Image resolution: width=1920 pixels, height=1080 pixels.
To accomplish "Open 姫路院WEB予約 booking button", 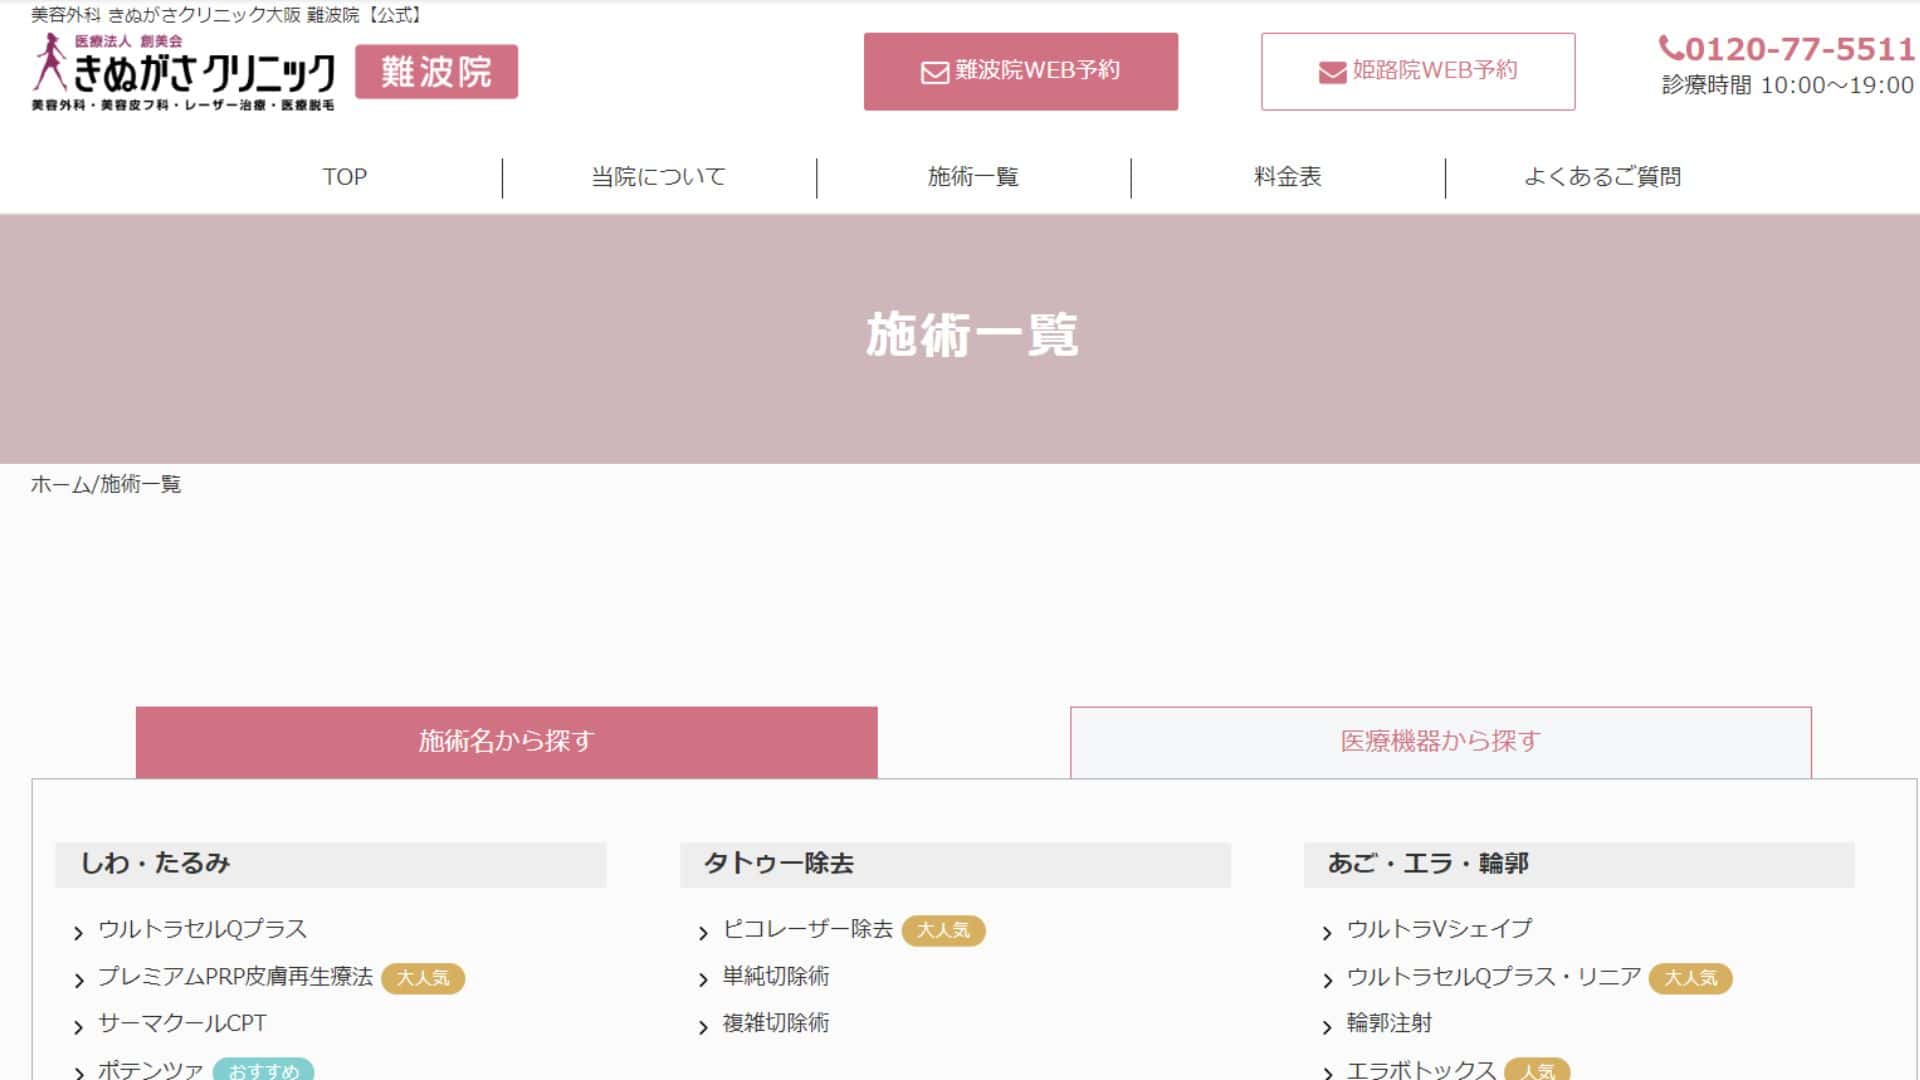I will pos(1418,71).
